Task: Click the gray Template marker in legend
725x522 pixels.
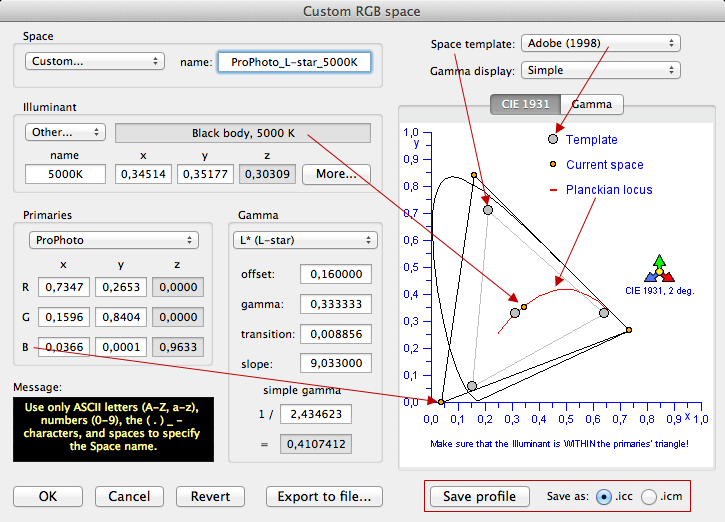Action: [553, 139]
